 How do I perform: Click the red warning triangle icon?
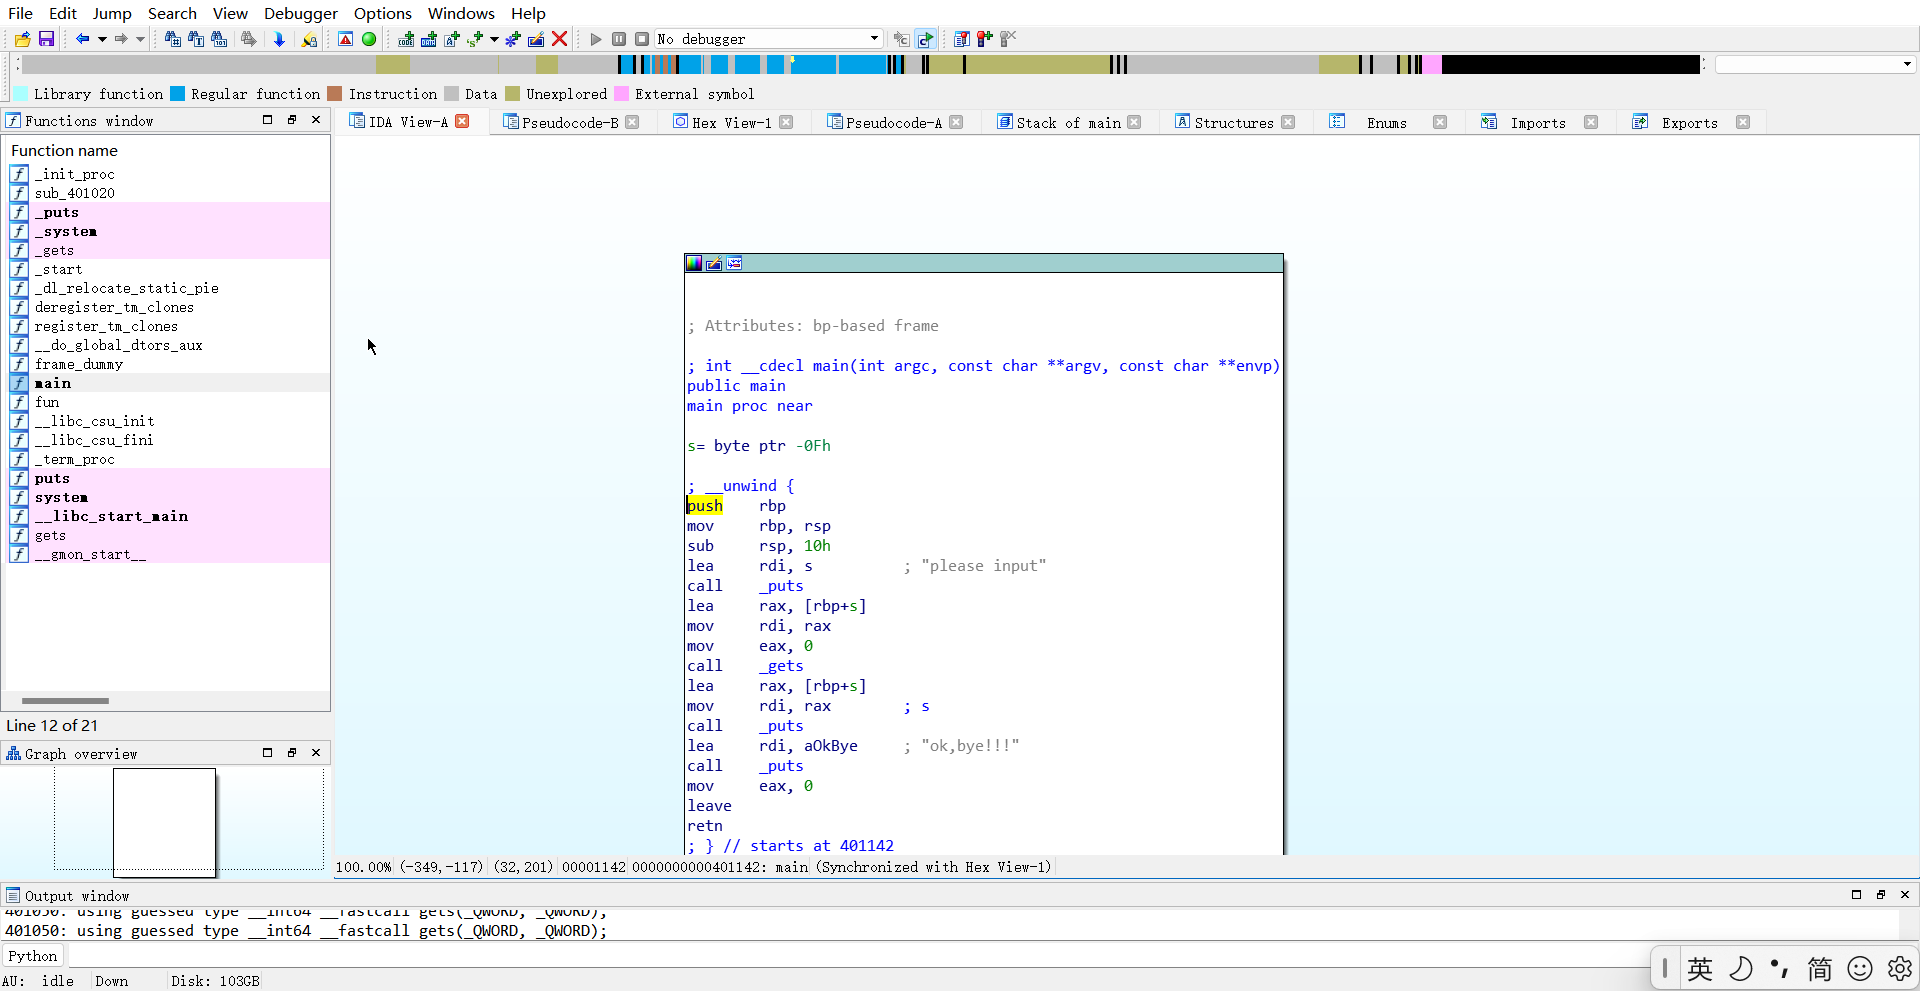click(x=345, y=39)
